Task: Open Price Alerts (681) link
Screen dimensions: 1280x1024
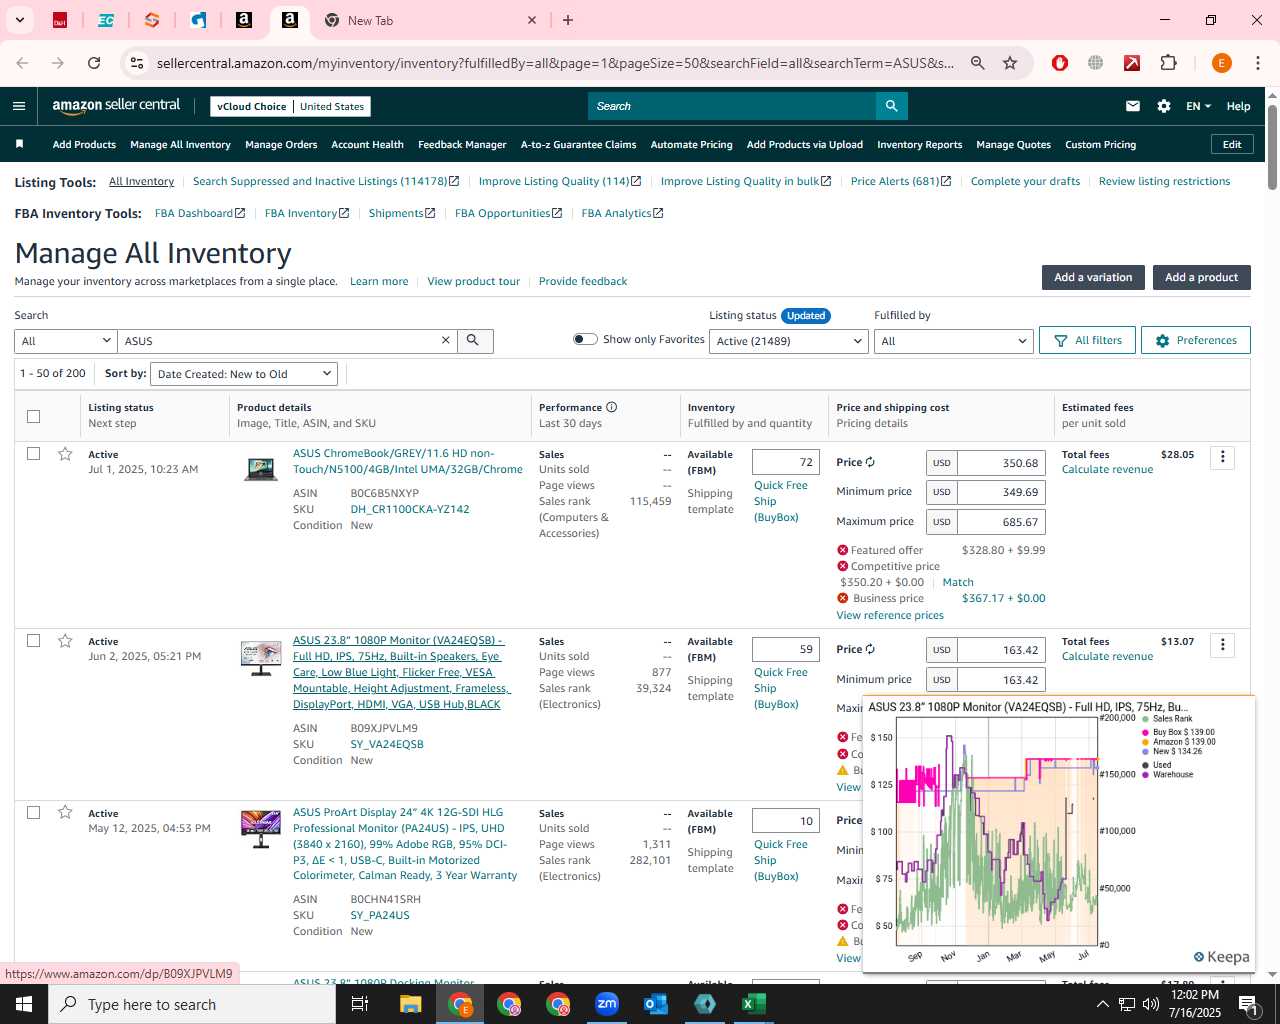Action: click(x=900, y=181)
